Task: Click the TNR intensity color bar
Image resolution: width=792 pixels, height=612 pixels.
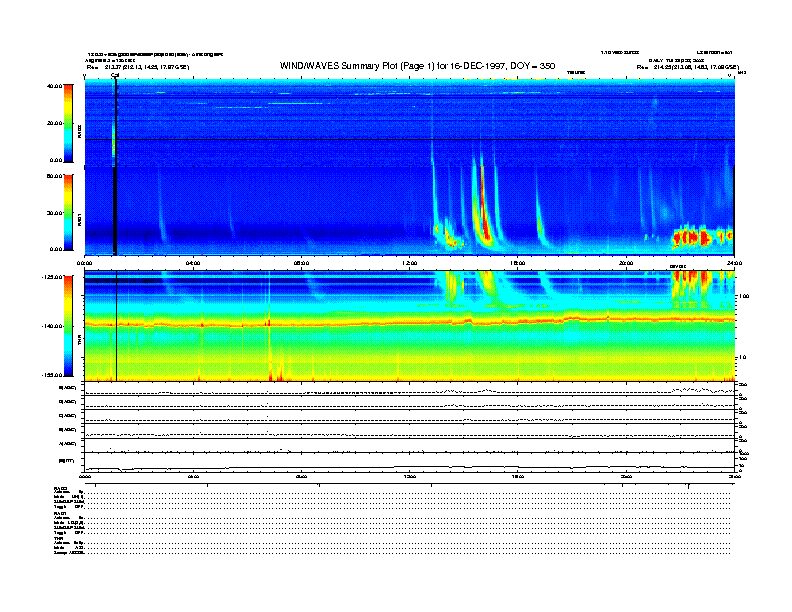Action: coord(68,326)
